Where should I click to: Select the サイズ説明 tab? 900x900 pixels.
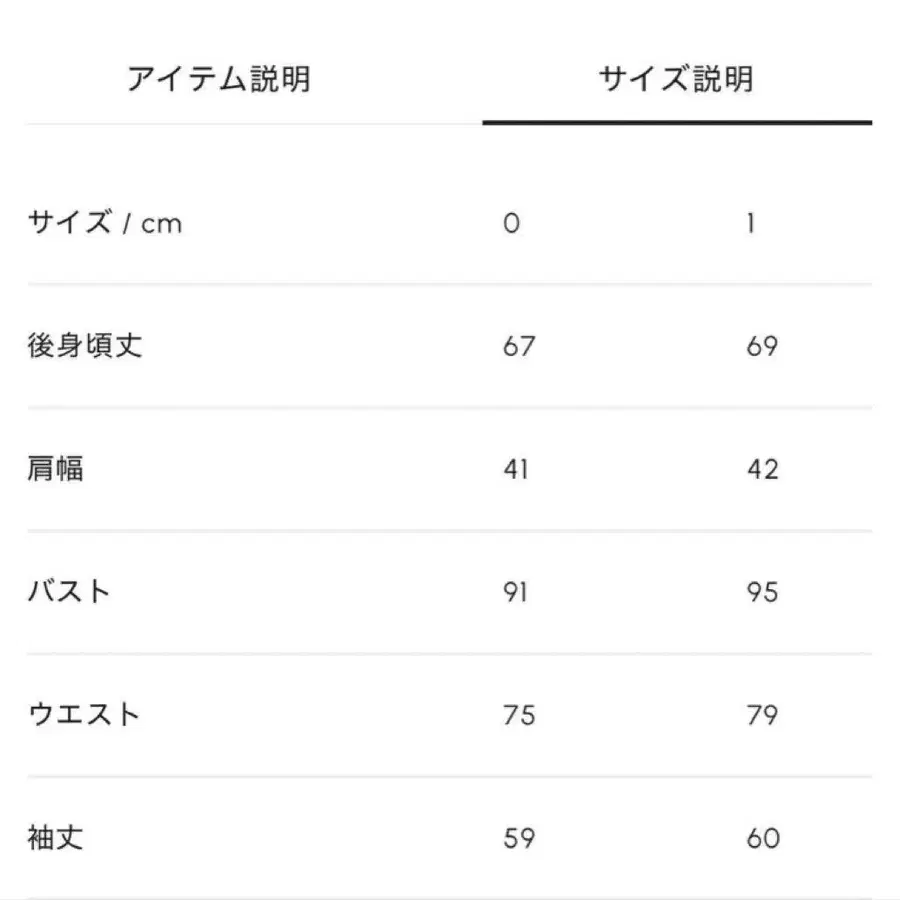(679, 76)
